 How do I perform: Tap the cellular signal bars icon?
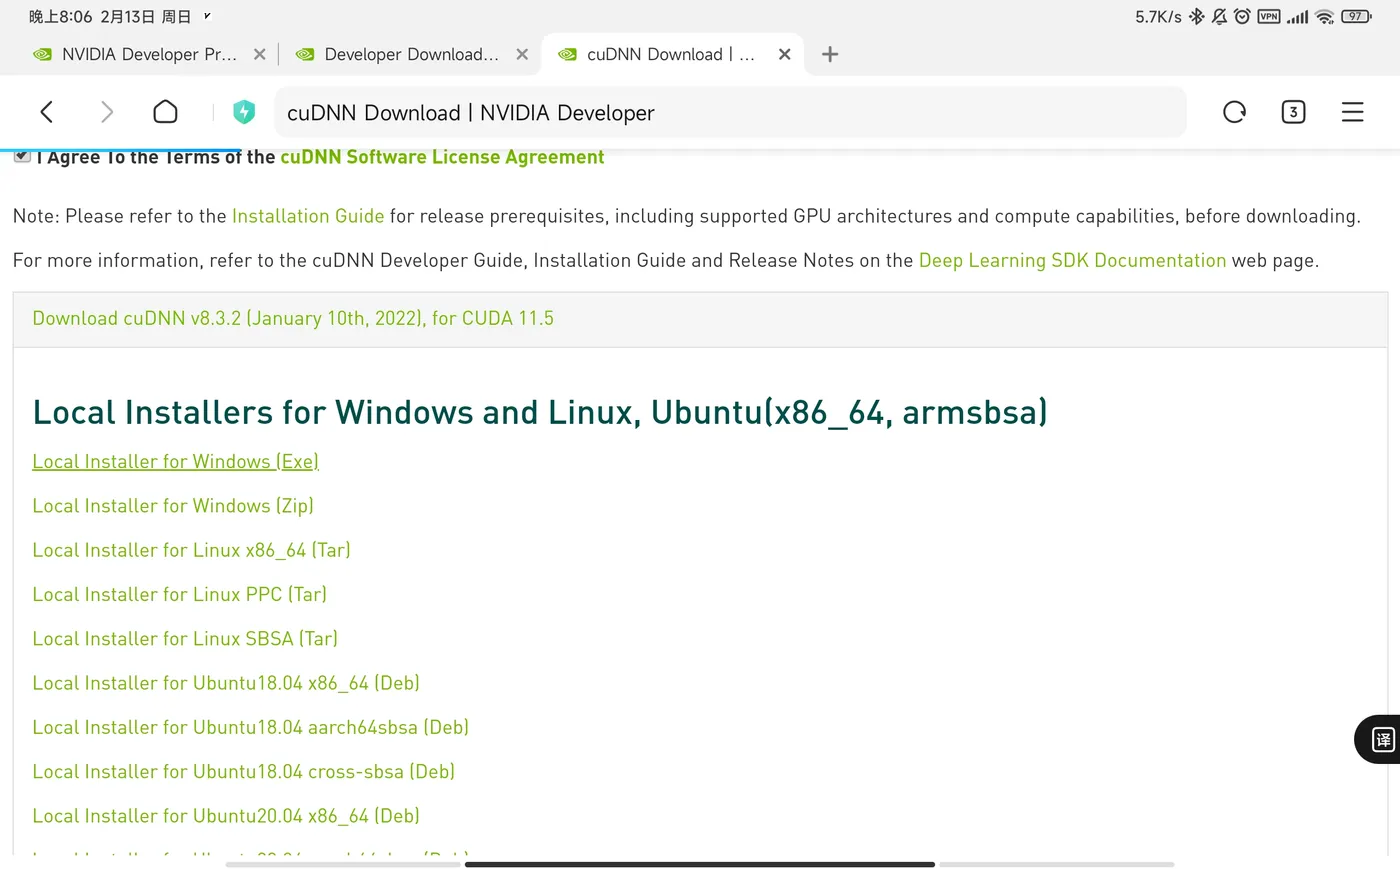pyautogui.click(x=1297, y=16)
